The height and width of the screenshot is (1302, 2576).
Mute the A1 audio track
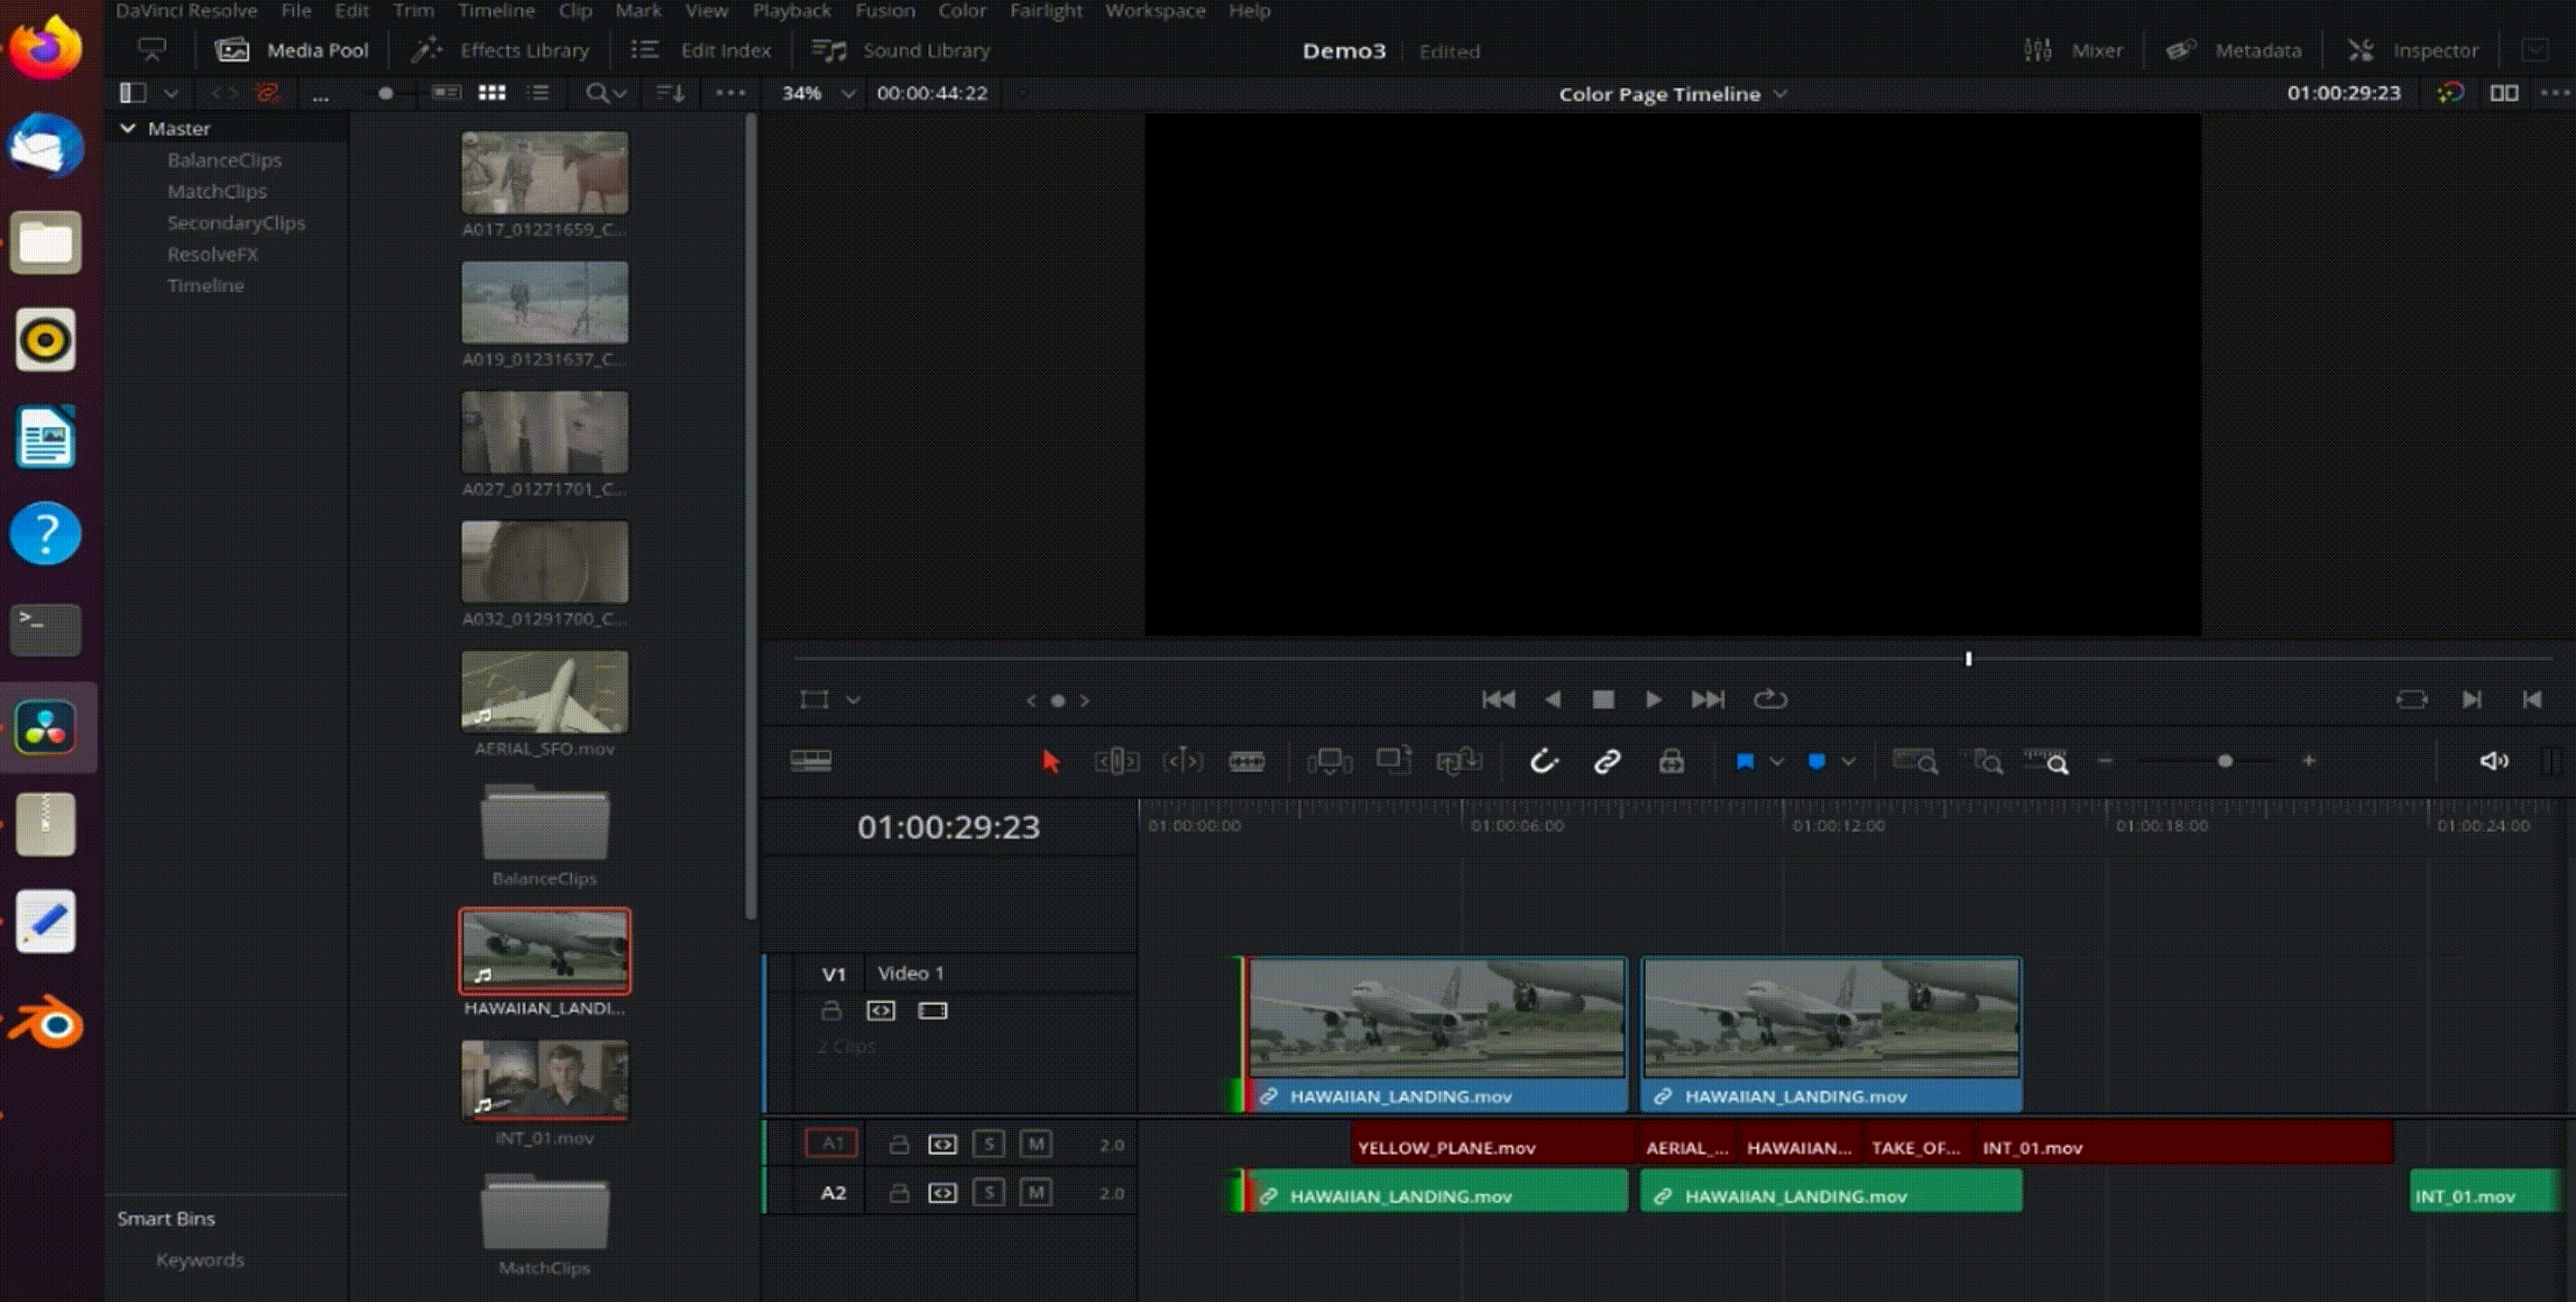(x=1035, y=1144)
